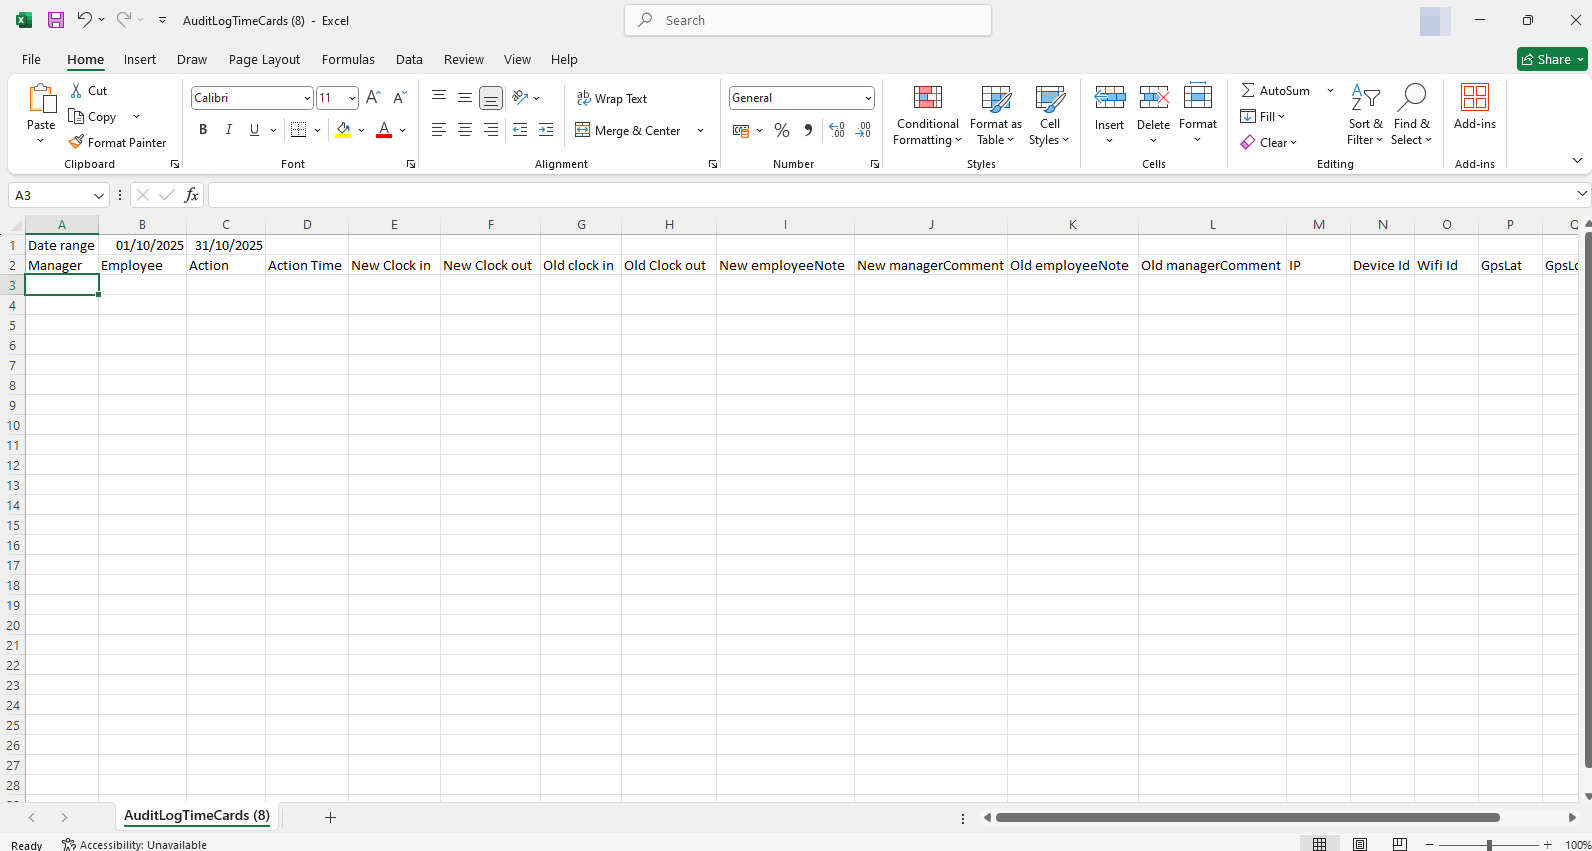The width and height of the screenshot is (1592, 851).
Task: Open the Calibri font name dropdown
Action: (307, 98)
